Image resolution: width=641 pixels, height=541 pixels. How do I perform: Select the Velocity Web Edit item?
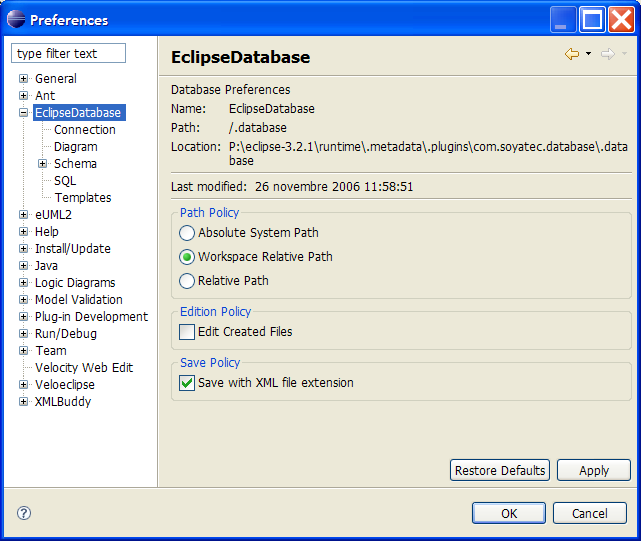(x=84, y=368)
